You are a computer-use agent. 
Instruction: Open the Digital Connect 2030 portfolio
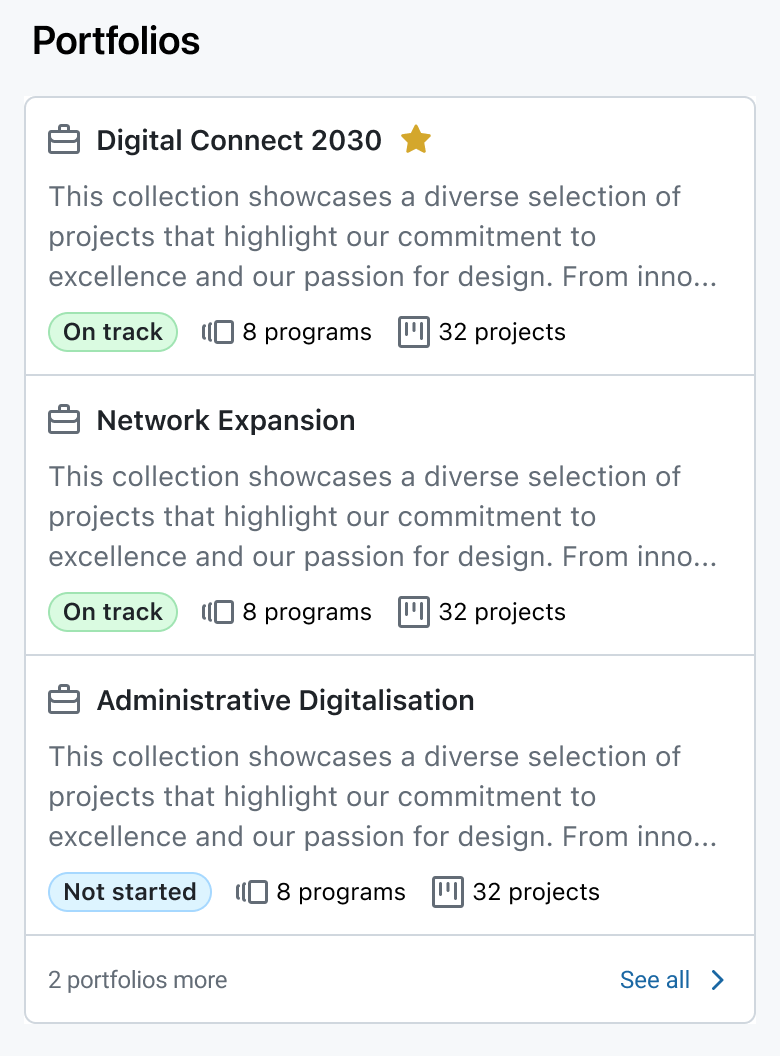tap(238, 140)
